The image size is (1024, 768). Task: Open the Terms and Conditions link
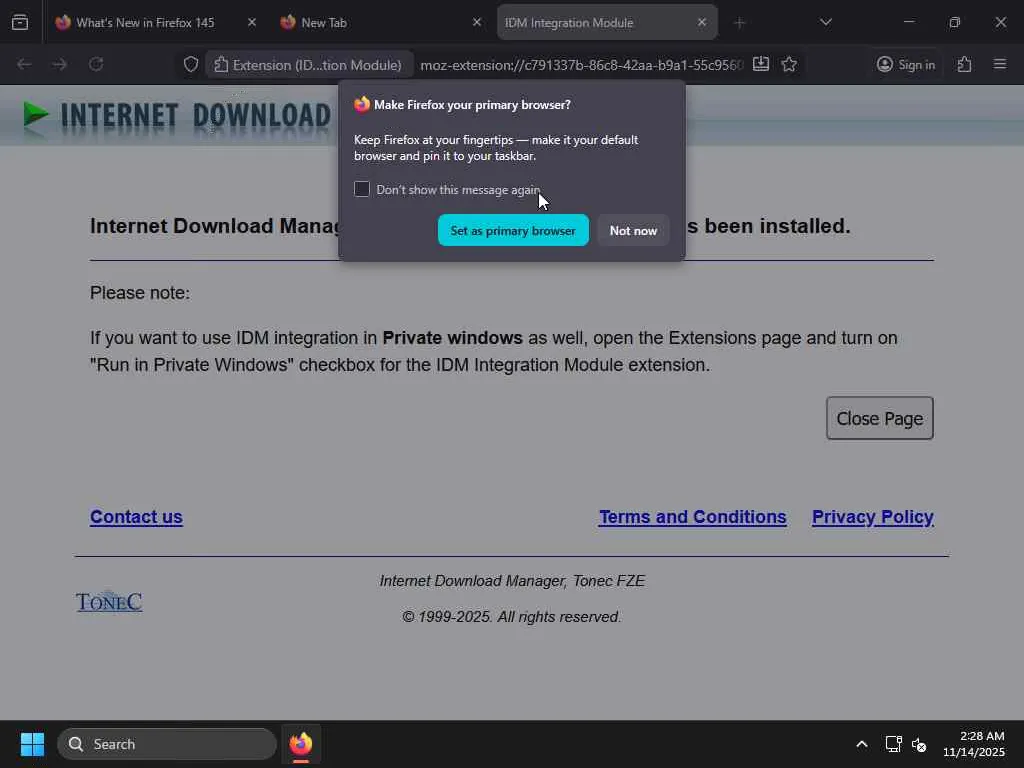pyautogui.click(x=692, y=517)
